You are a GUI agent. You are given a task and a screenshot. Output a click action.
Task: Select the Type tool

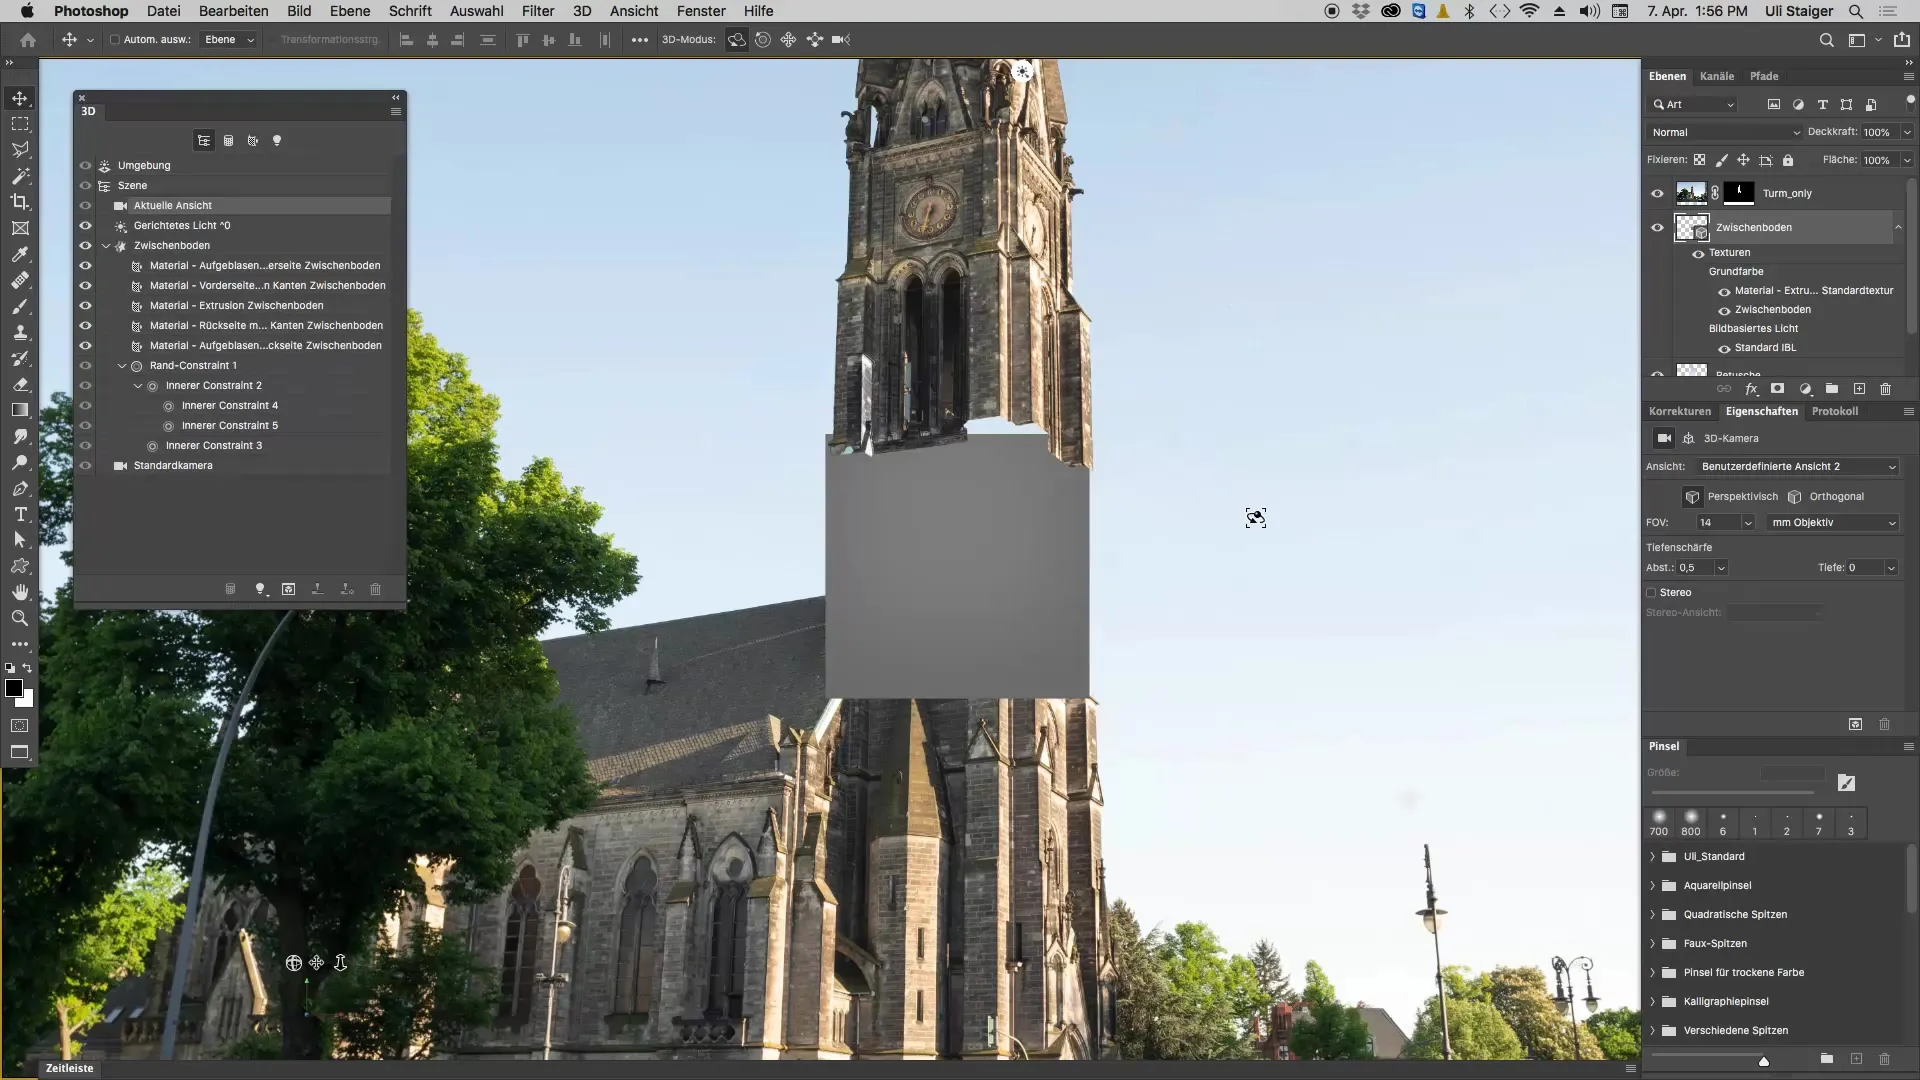coord(20,514)
